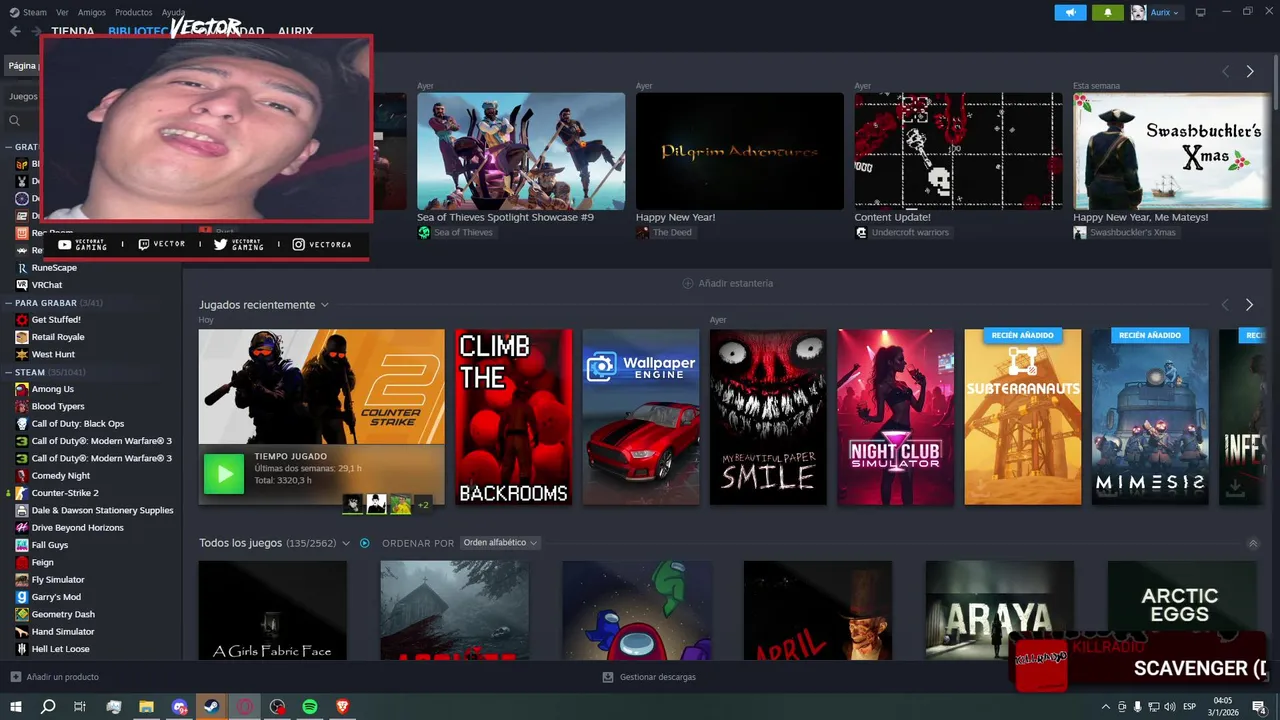Open The Deed game link under news

[x=664, y=232]
